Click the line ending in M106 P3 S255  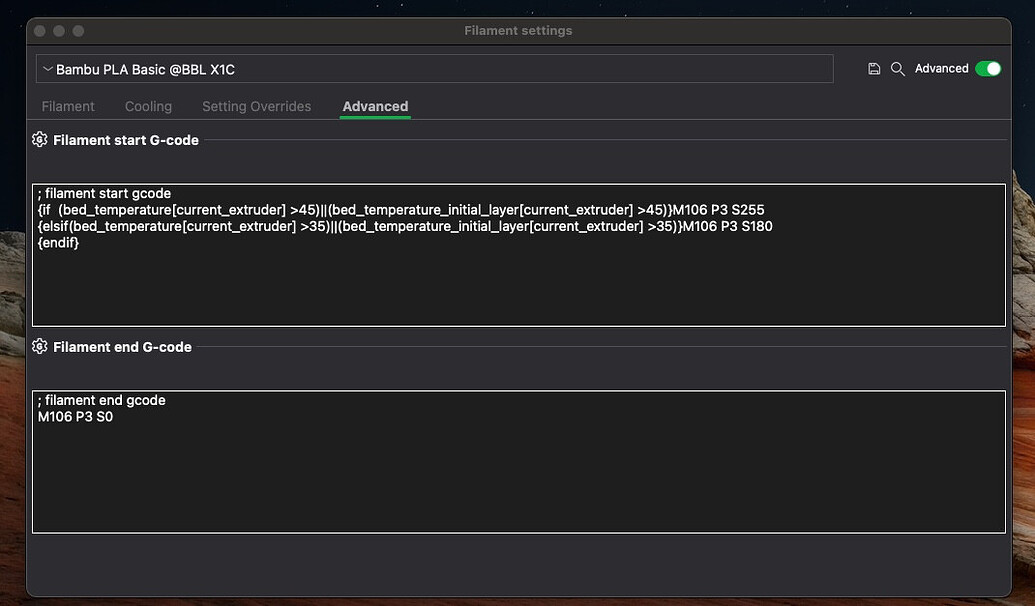pyautogui.click(x=401, y=210)
